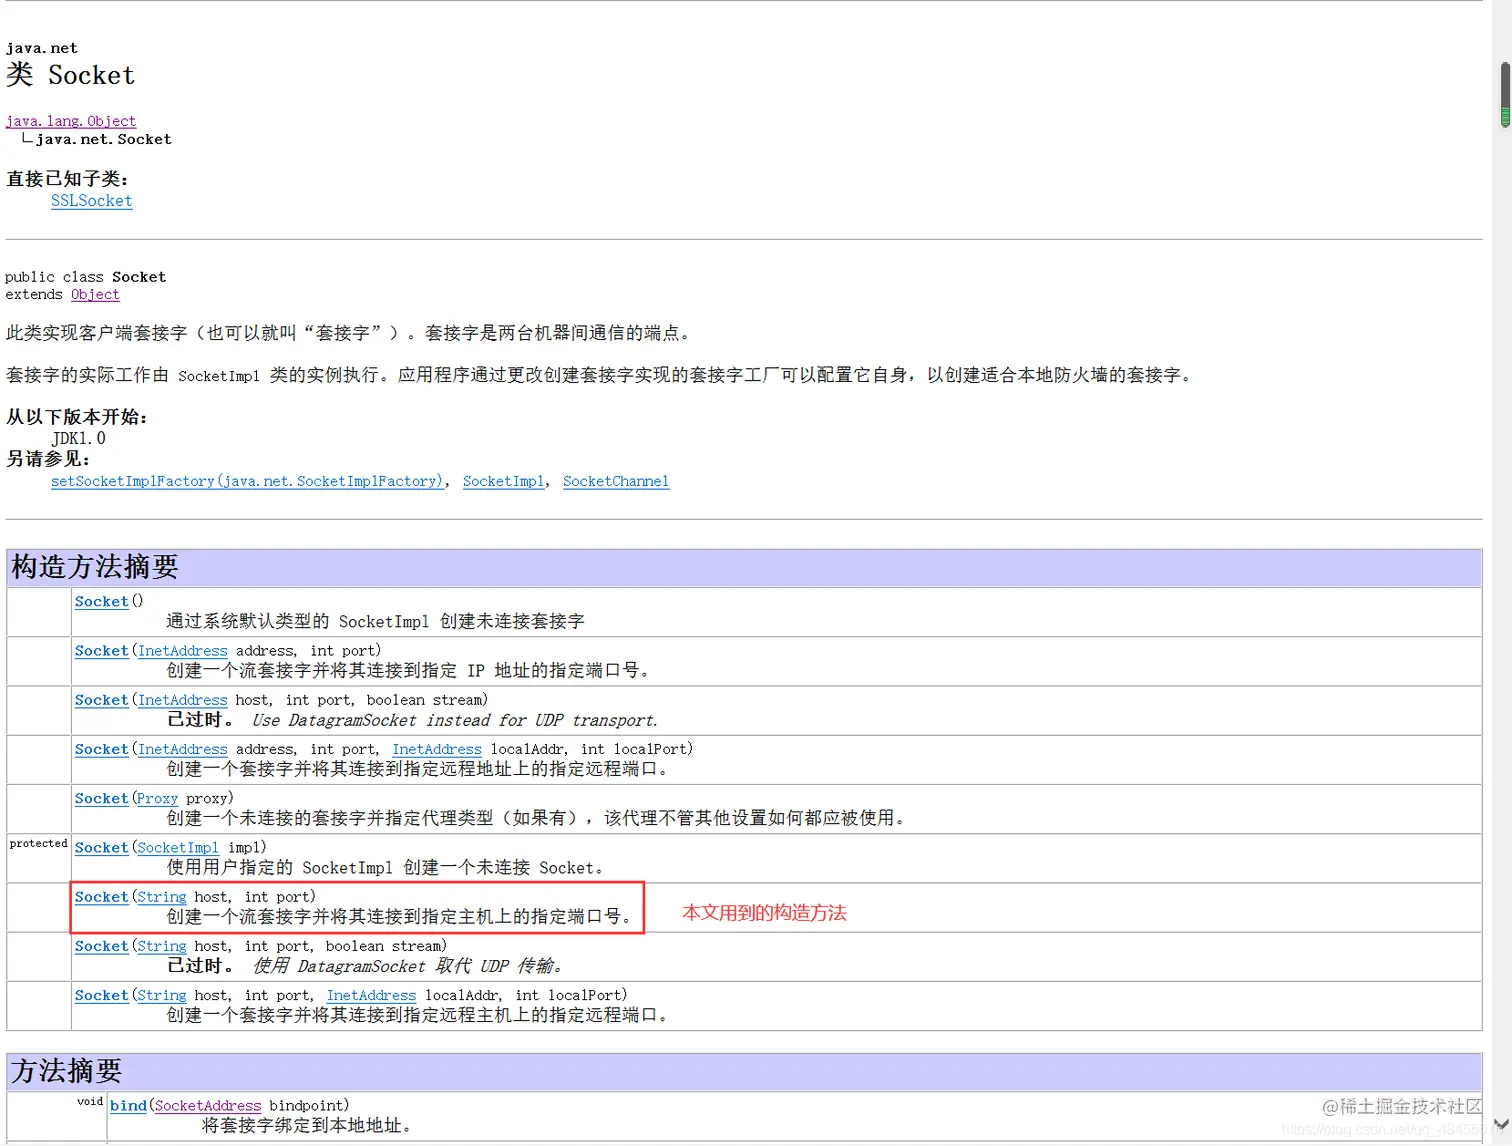1512x1146 pixels.
Task: Open setSocketImplFactory(java.net.SocketImplFactory) link
Action: pos(247,481)
